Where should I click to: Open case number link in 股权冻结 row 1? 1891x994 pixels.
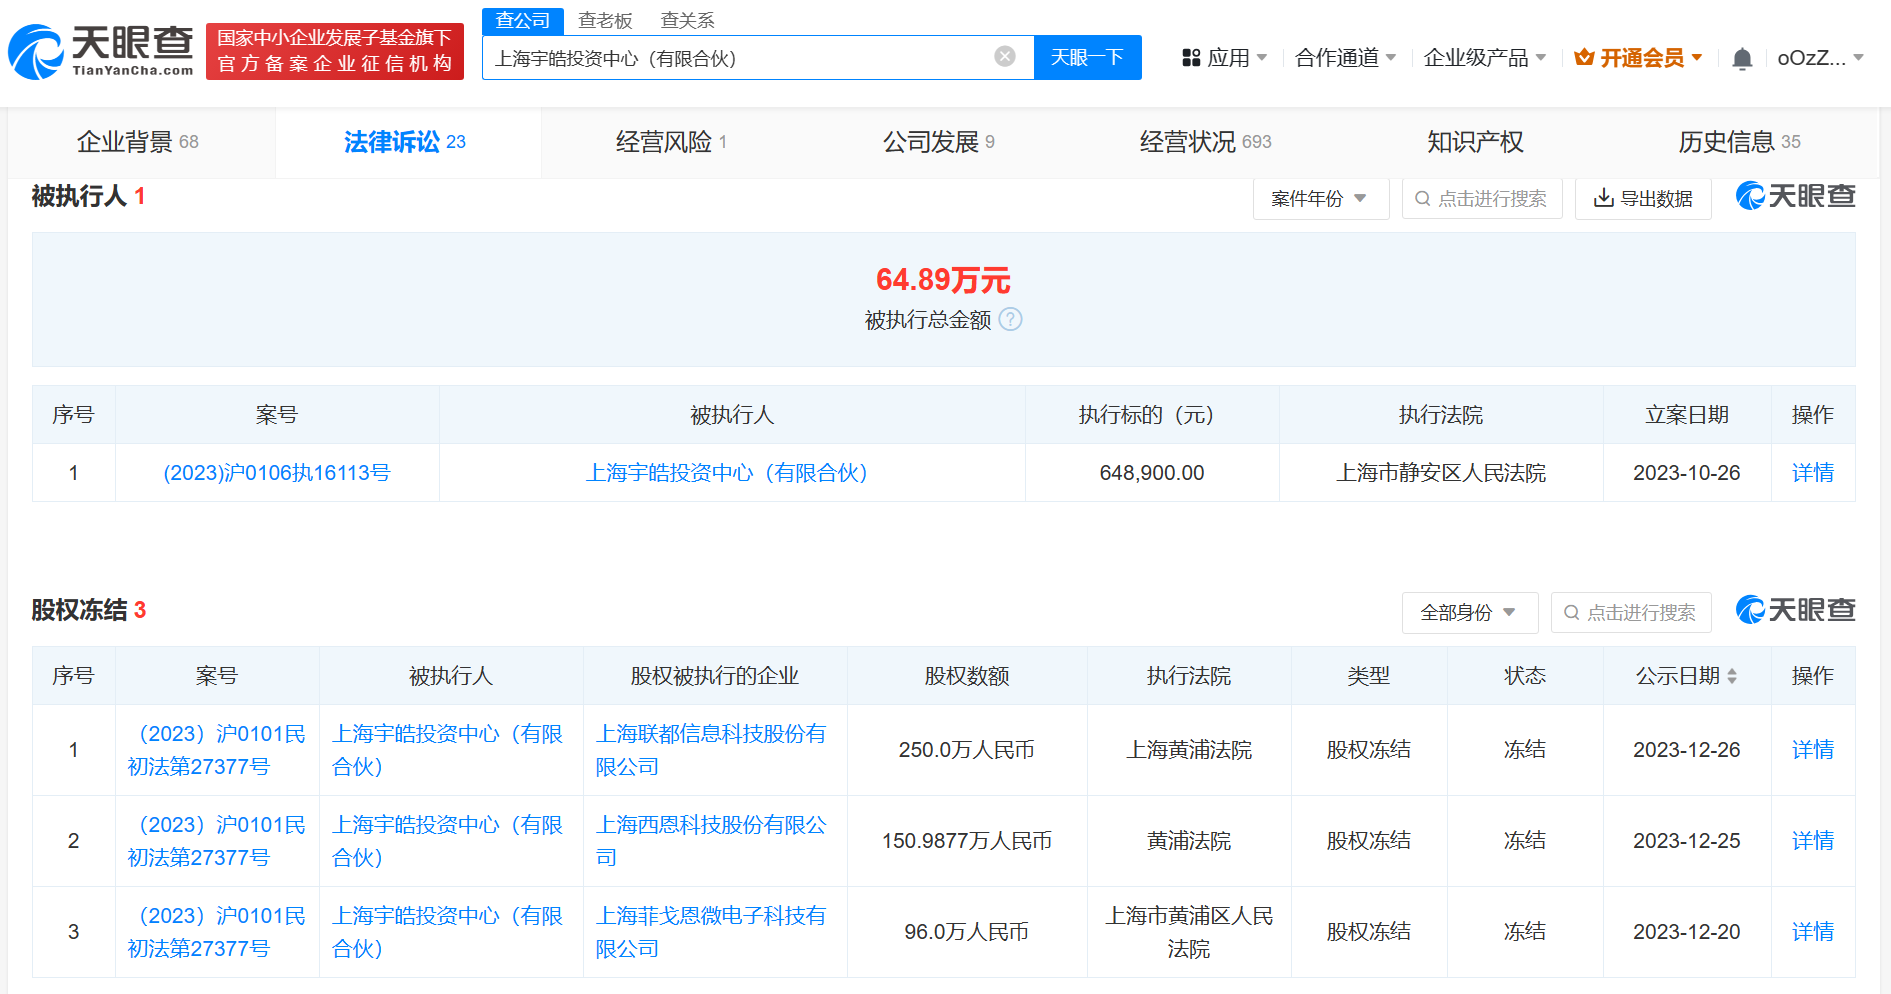[217, 750]
